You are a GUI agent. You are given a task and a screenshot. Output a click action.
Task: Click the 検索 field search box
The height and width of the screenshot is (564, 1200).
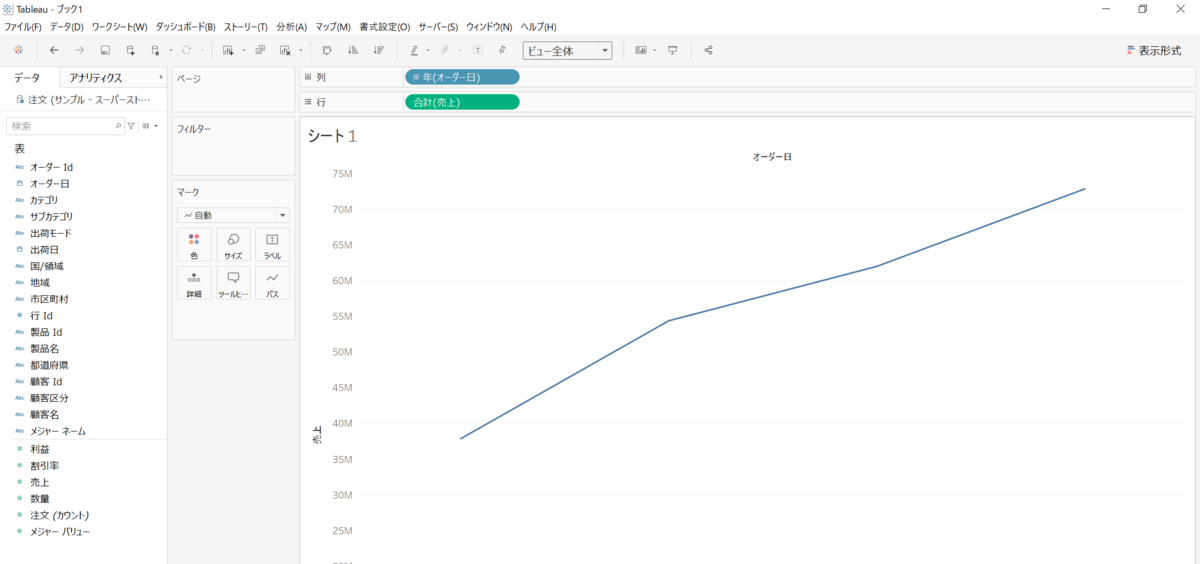click(62, 126)
